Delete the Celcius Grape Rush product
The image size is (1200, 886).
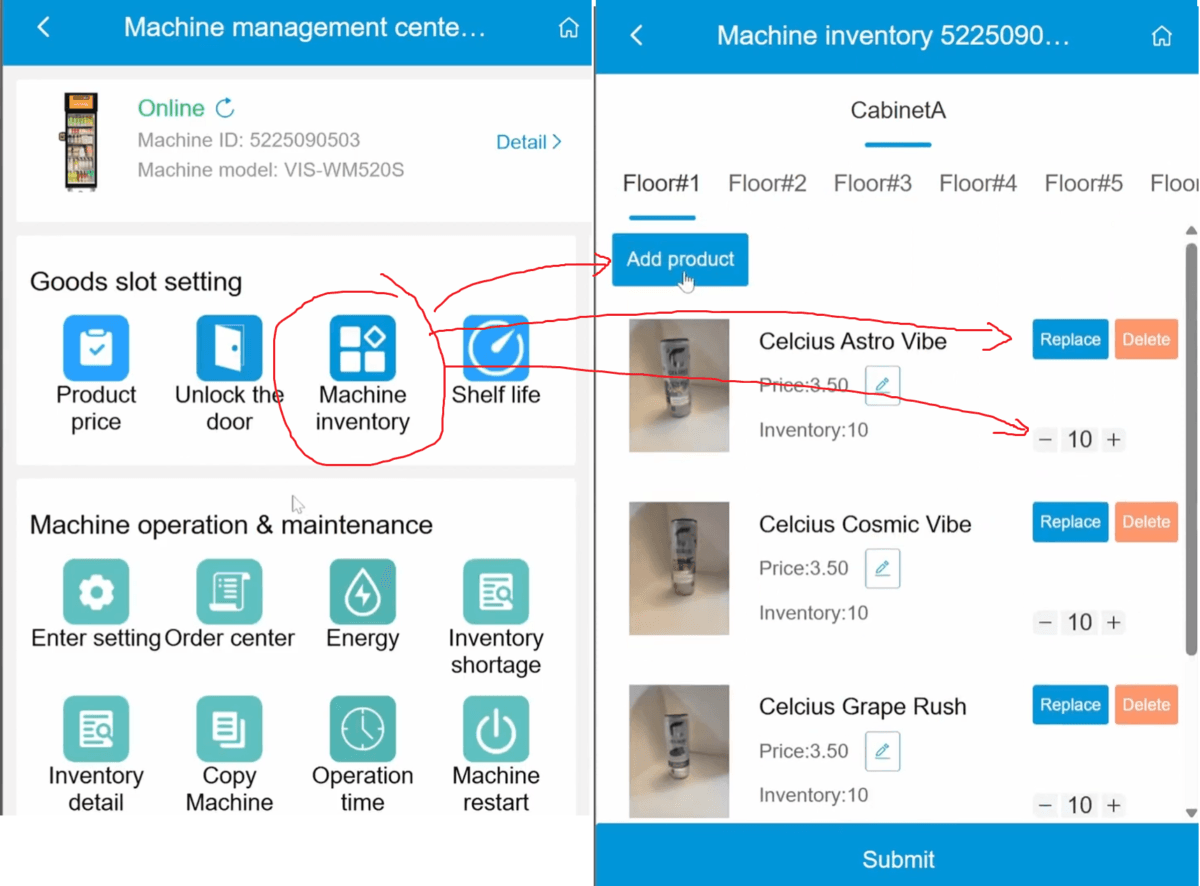1146,705
